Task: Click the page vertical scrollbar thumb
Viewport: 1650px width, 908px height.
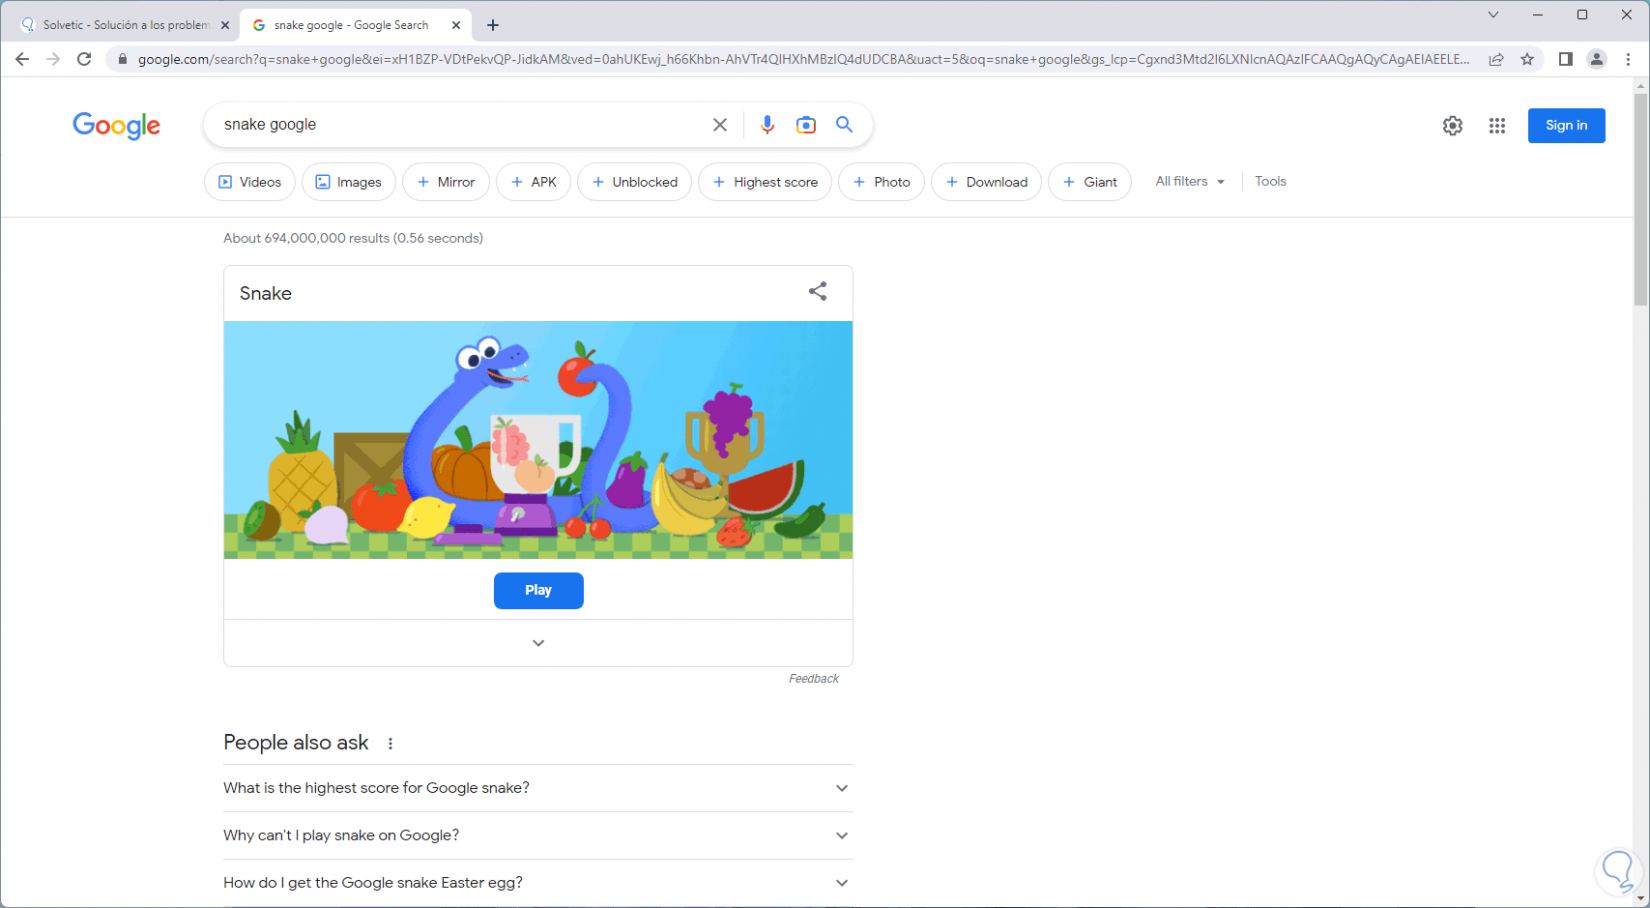Action: point(1640,200)
